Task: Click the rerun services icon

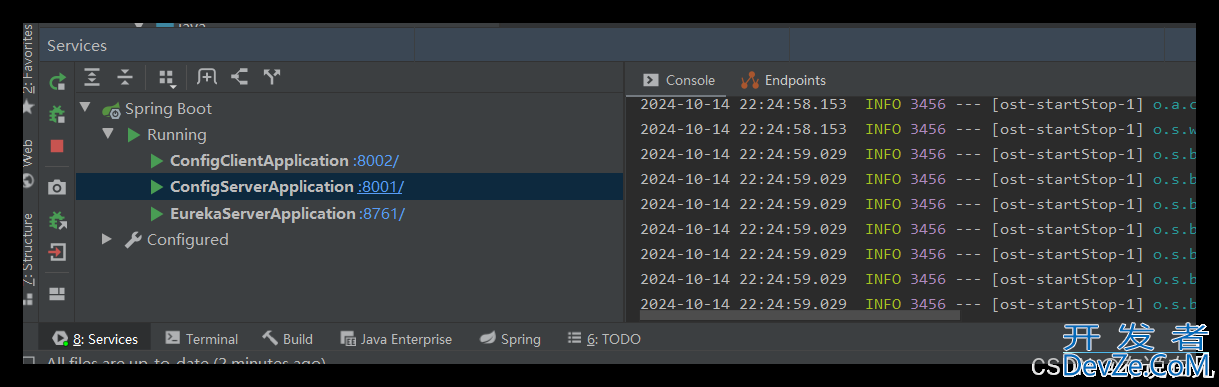Action: pyautogui.click(x=57, y=82)
